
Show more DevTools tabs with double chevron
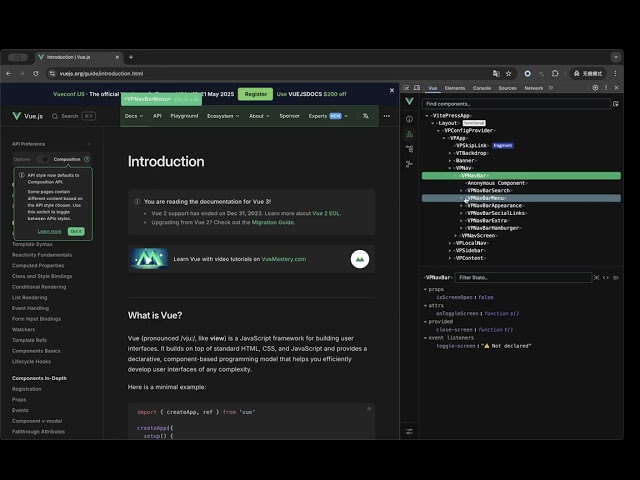click(551, 88)
